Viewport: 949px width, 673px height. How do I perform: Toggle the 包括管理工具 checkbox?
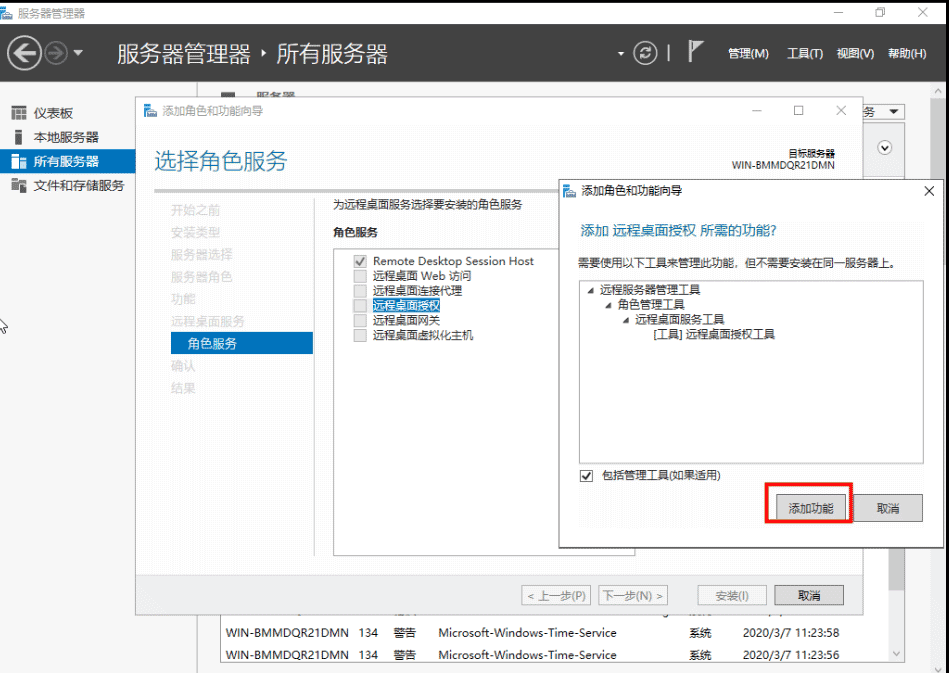pos(587,476)
